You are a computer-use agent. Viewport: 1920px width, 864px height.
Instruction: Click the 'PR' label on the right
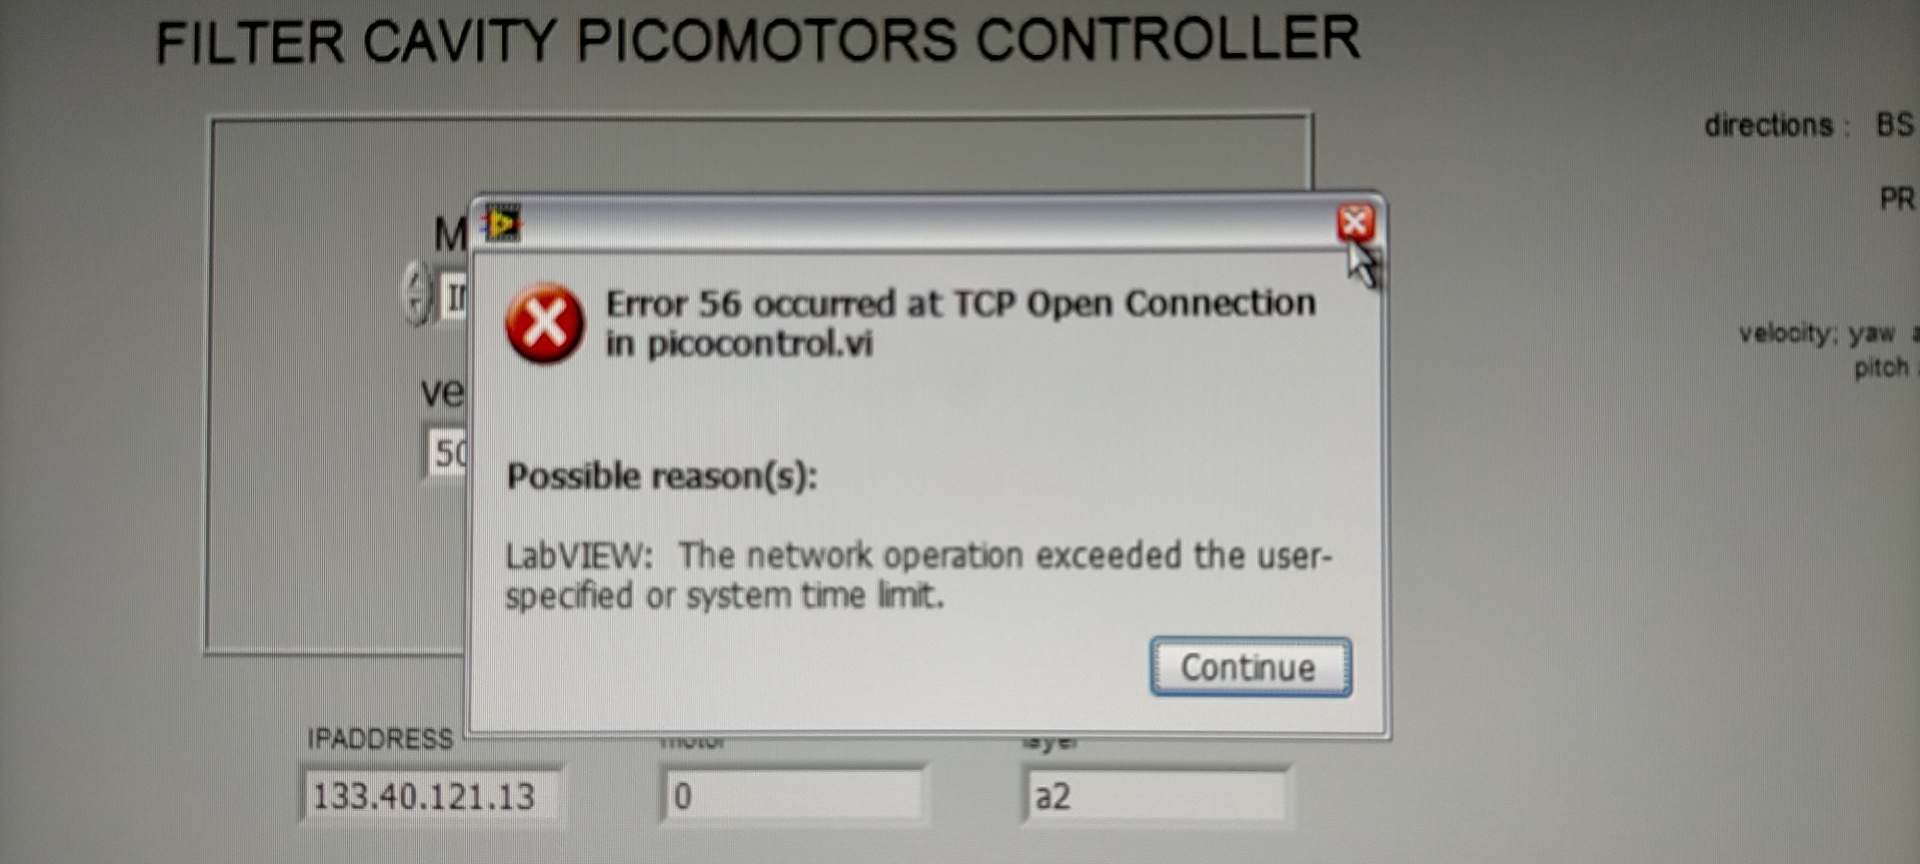(1896, 199)
